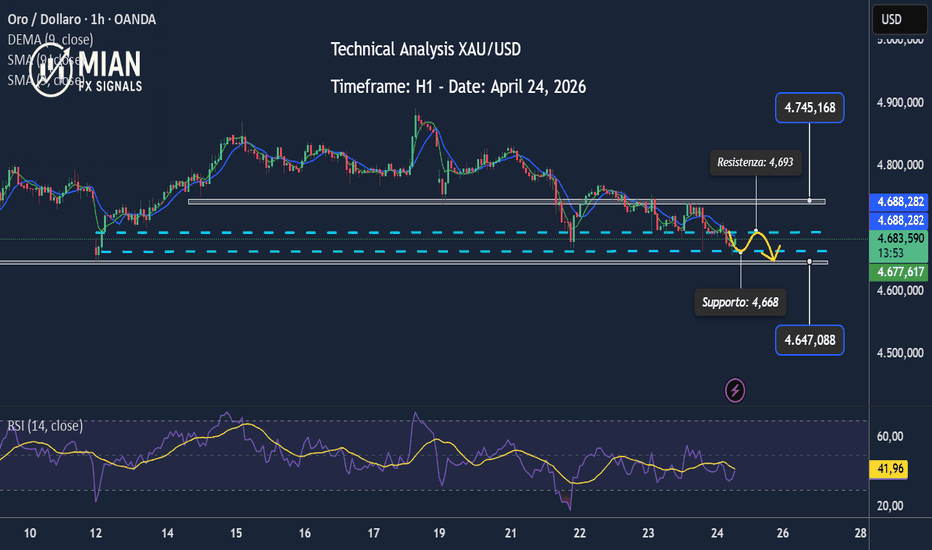This screenshot has height=550, width=932.
Task: Click the 4.800,000 price axis level
Action: coord(900,165)
